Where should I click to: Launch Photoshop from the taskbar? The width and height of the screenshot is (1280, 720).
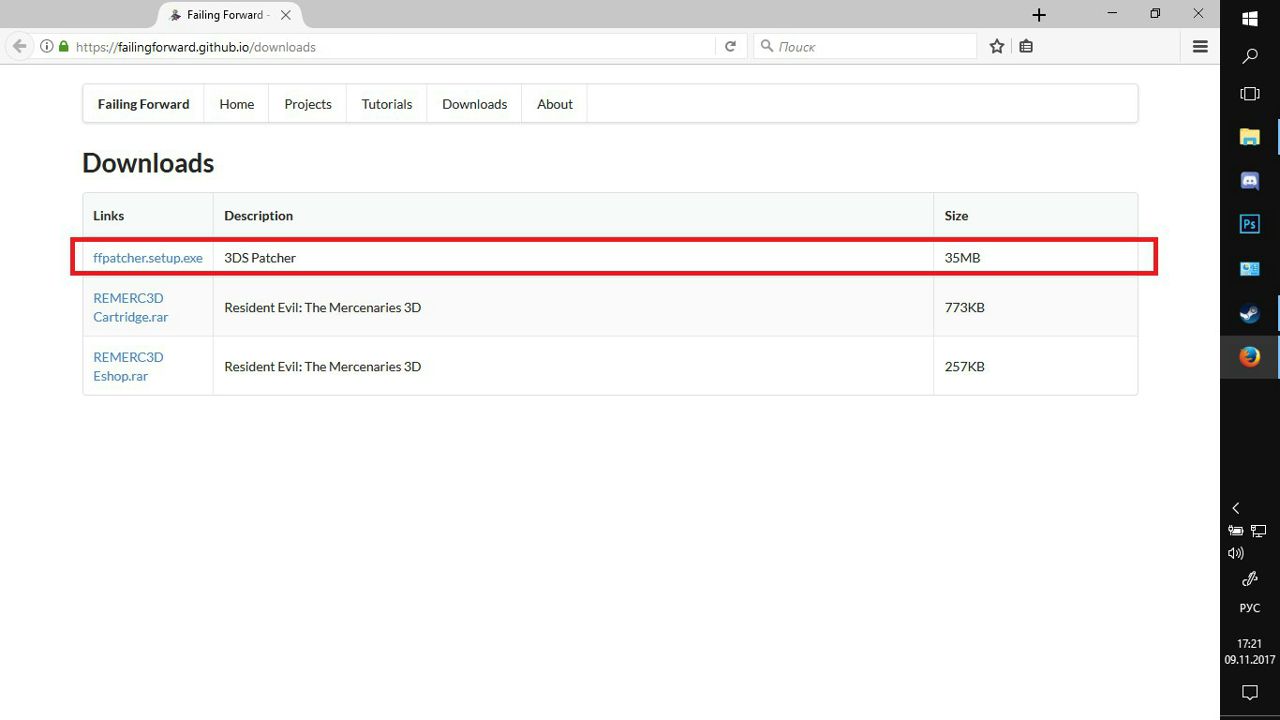pyautogui.click(x=1249, y=224)
